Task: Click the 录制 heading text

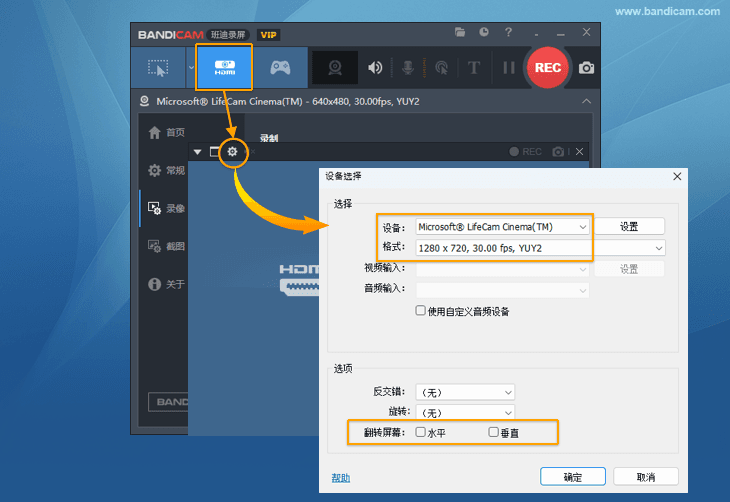Action: [x=269, y=138]
